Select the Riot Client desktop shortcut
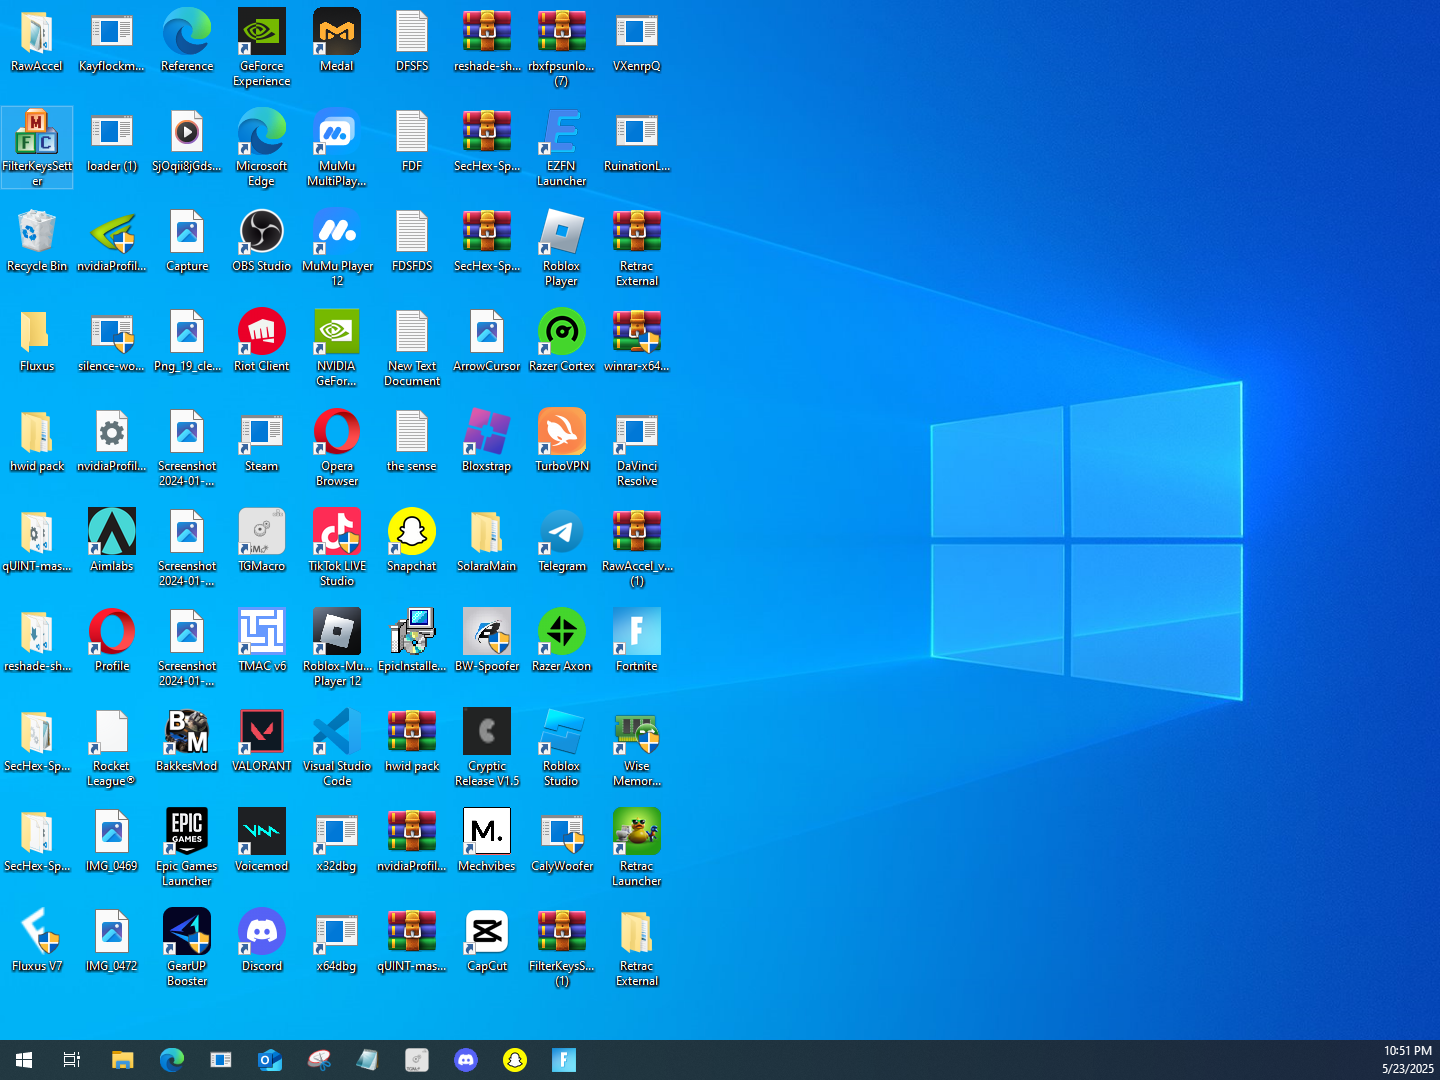Image resolution: width=1440 pixels, height=1080 pixels. click(261, 333)
